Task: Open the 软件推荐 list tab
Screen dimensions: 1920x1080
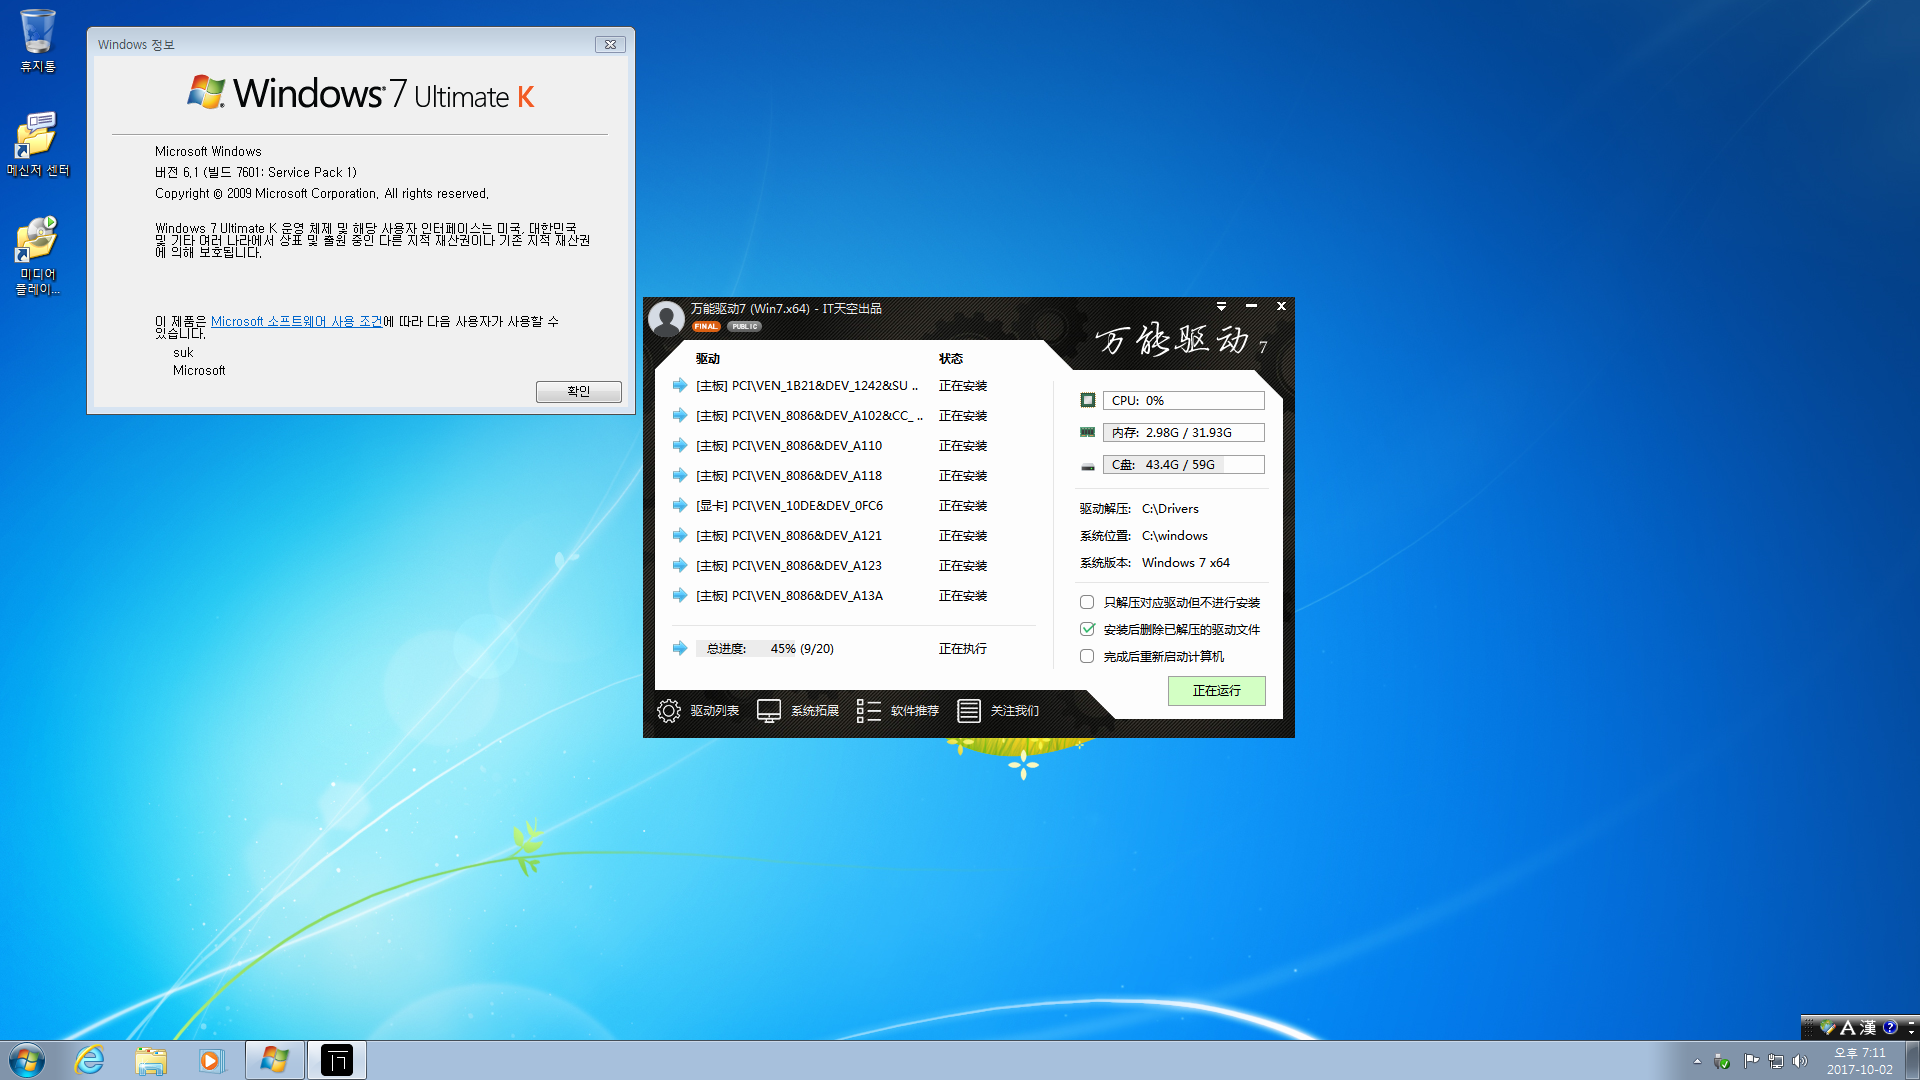Action: coord(898,711)
